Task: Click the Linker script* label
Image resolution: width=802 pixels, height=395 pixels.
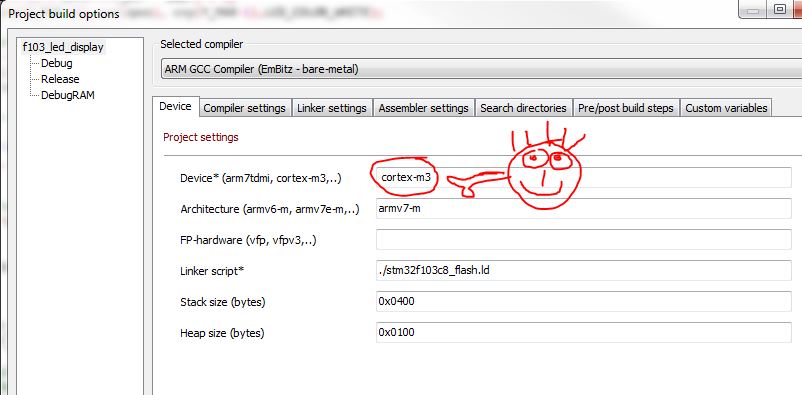Action: click(x=212, y=271)
